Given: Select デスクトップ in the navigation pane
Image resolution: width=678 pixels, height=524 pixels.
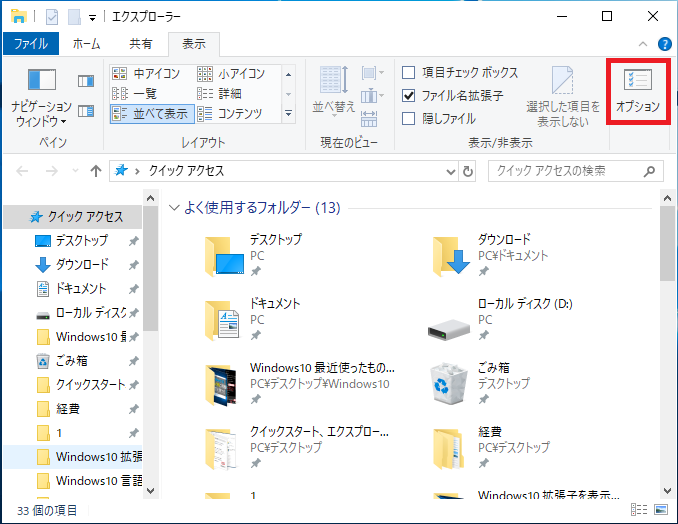Looking at the screenshot, I should [x=73, y=240].
